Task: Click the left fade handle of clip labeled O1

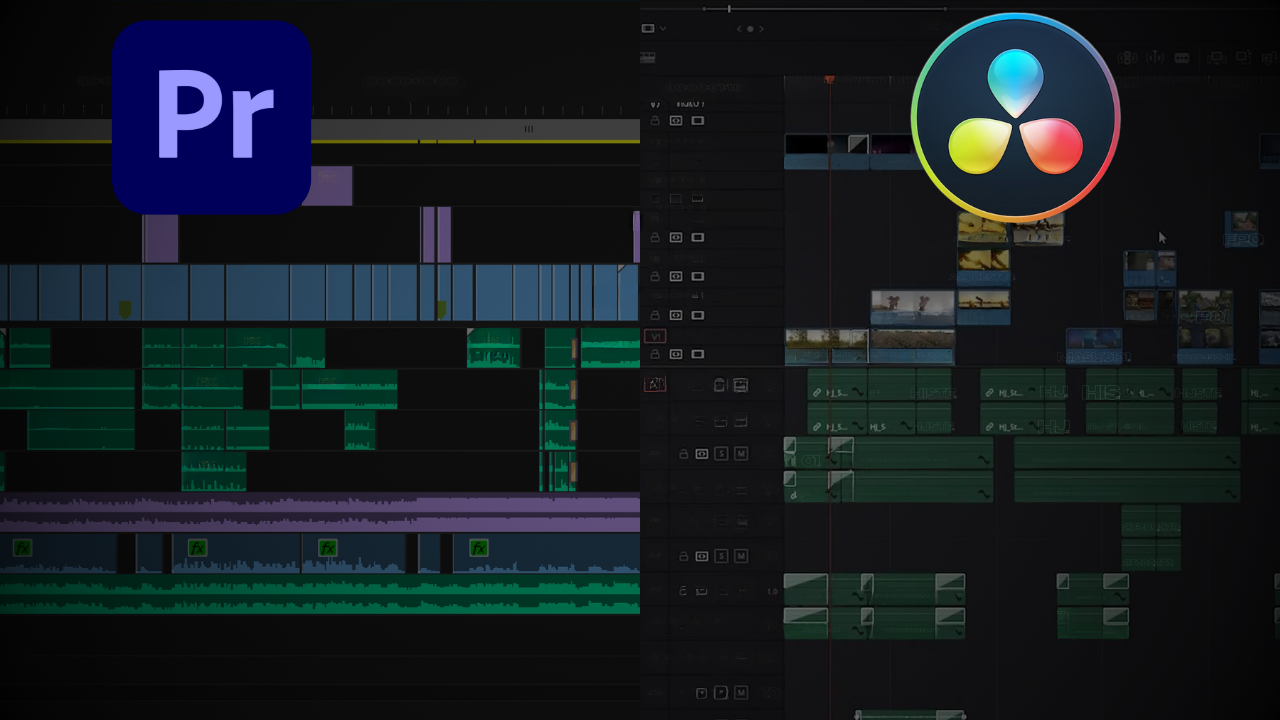Action: click(790, 445)
